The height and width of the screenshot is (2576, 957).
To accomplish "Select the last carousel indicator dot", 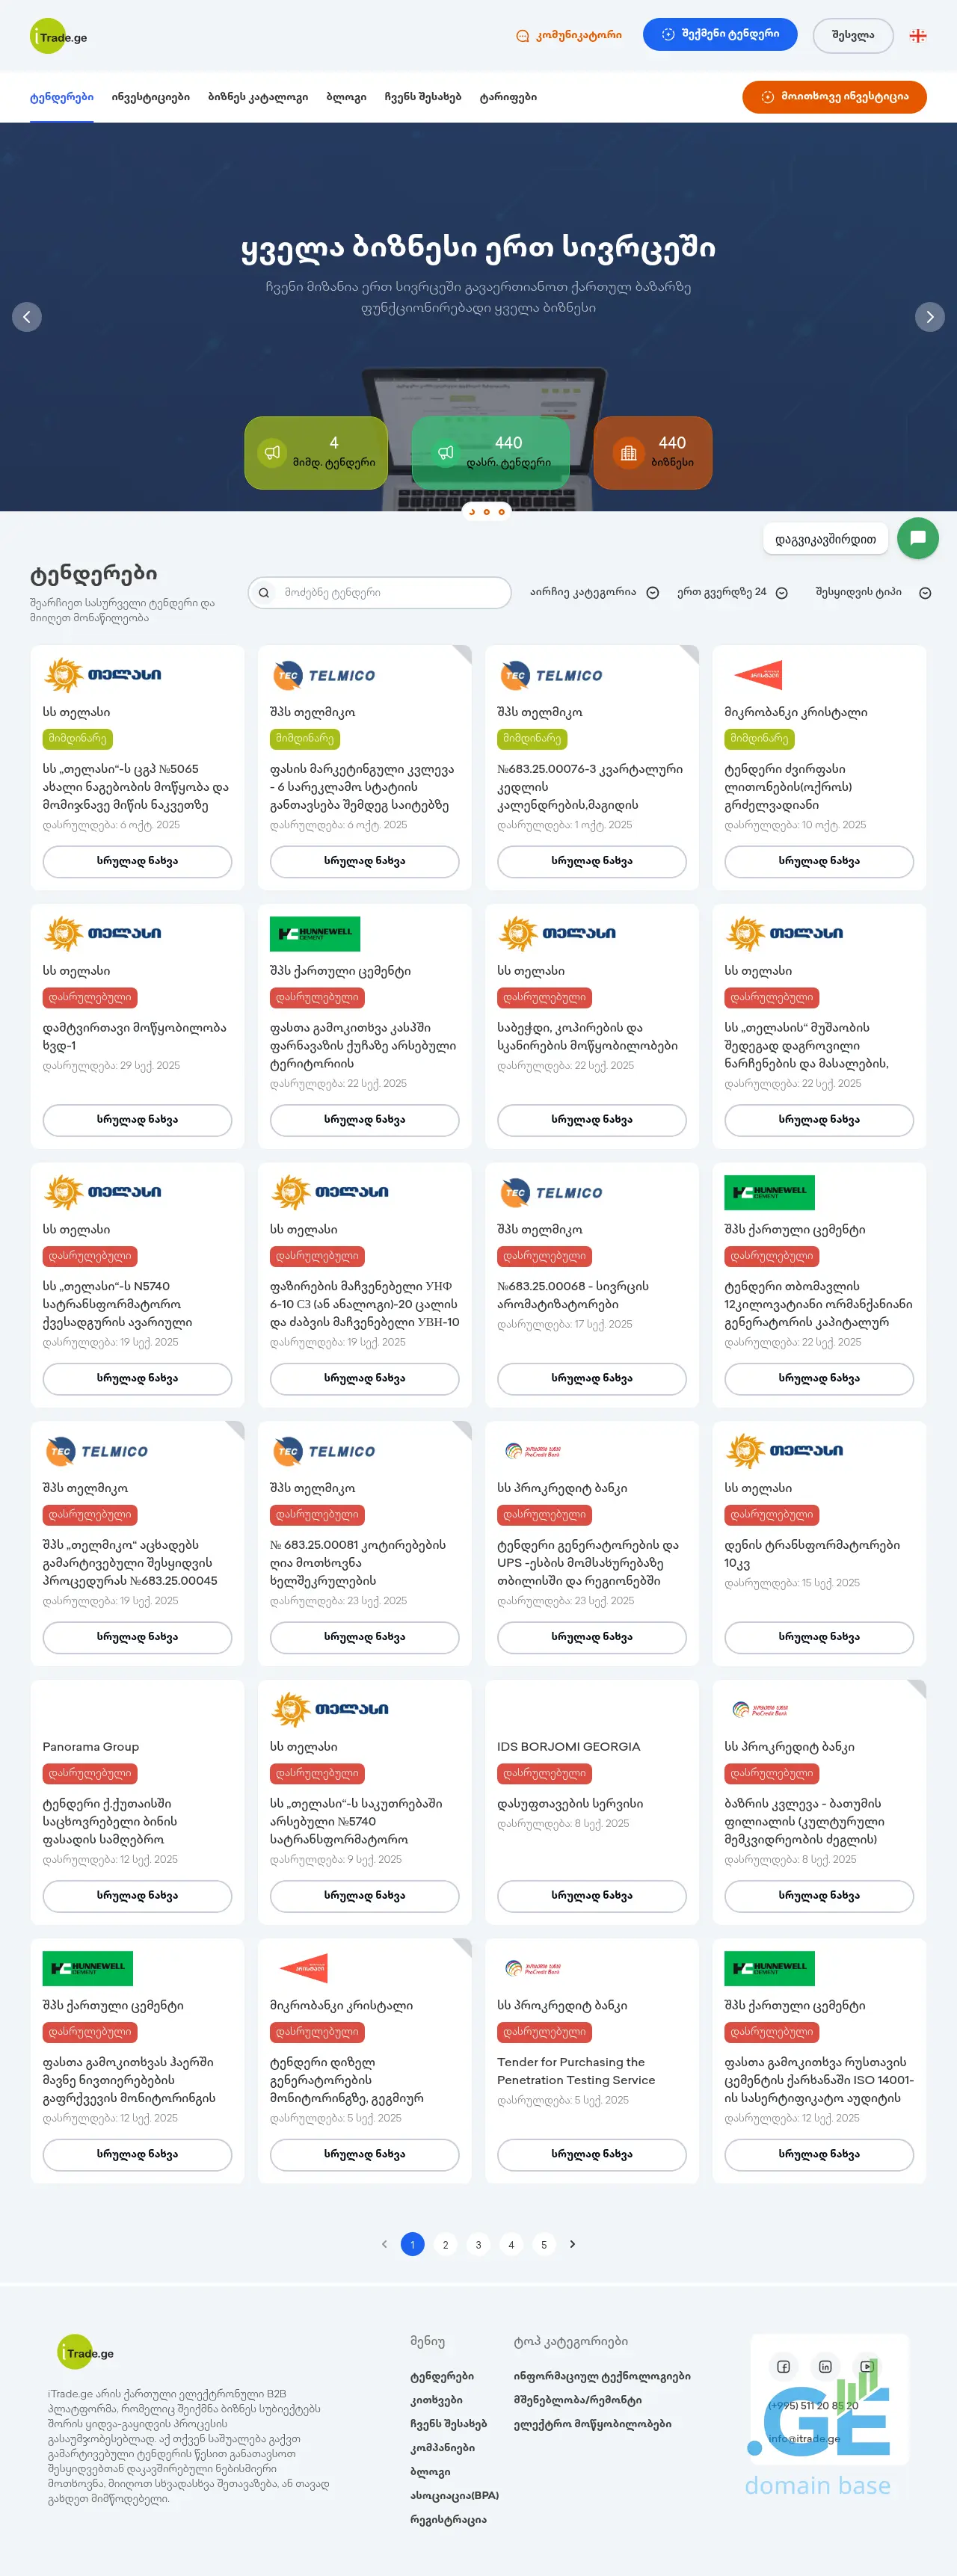I will click(502, 512).
